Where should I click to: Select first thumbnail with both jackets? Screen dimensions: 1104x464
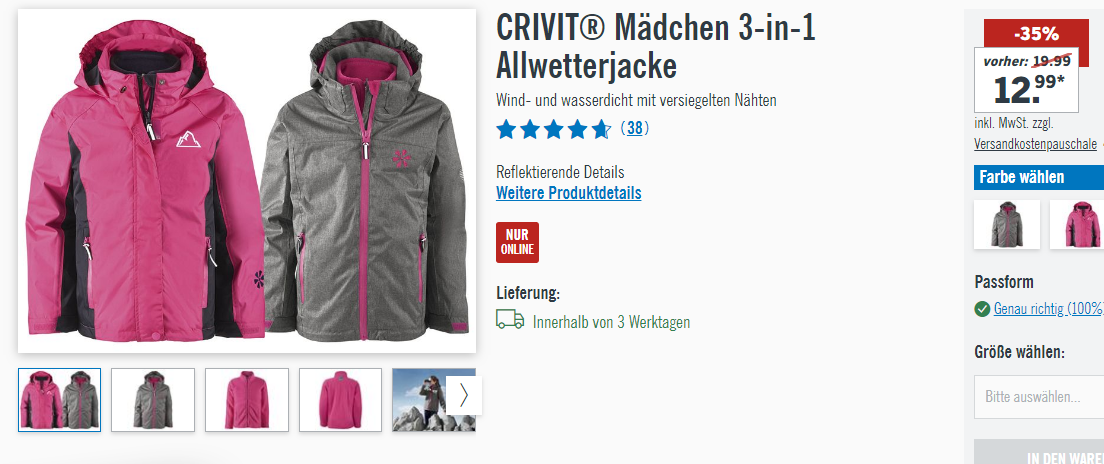point(59,400)
